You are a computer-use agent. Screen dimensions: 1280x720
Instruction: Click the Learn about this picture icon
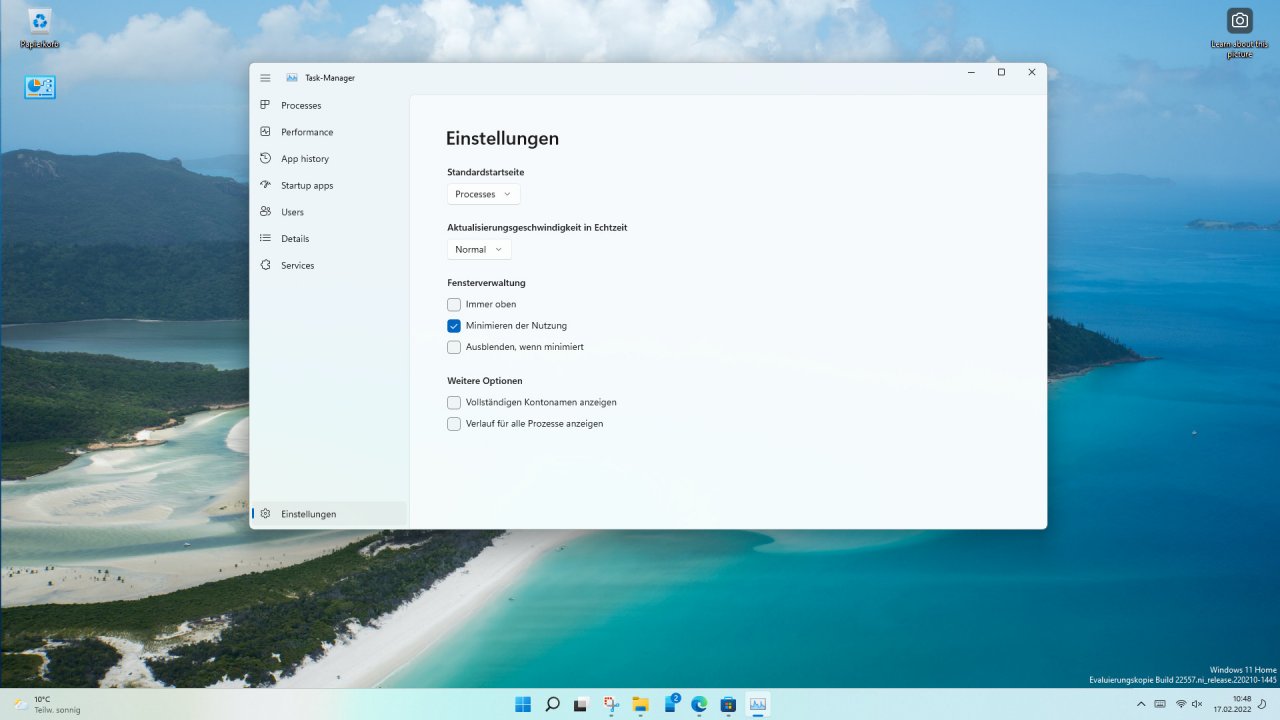(x=1240, y=20)
